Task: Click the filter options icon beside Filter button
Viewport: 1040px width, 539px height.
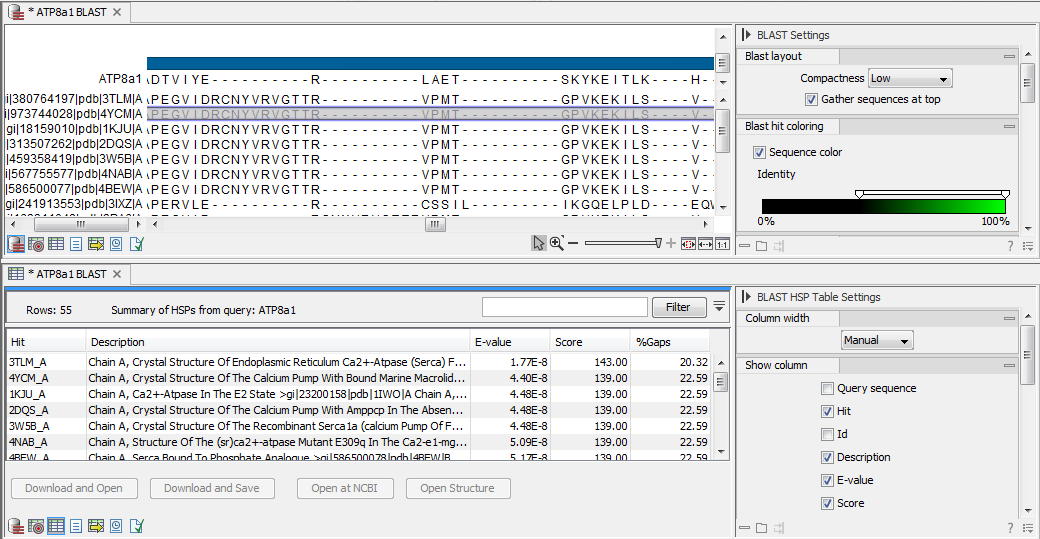Action: [719, 307]
